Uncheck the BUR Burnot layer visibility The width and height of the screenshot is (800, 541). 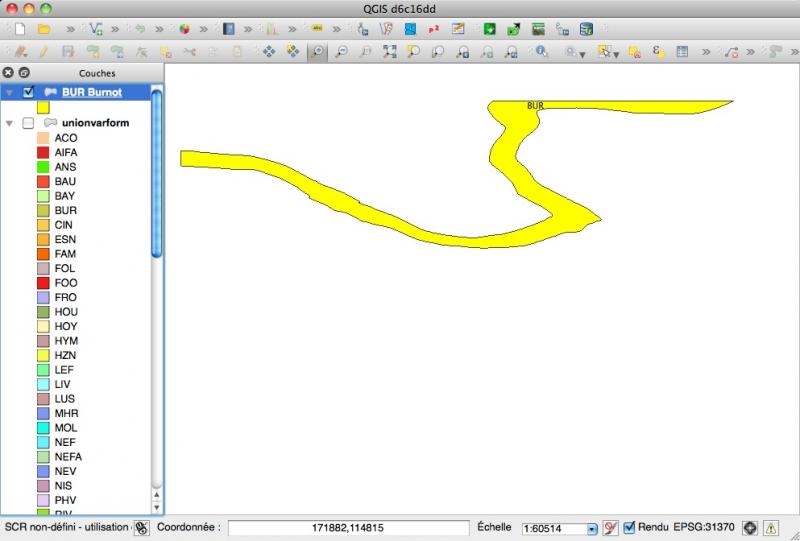(x=28, y=92)
